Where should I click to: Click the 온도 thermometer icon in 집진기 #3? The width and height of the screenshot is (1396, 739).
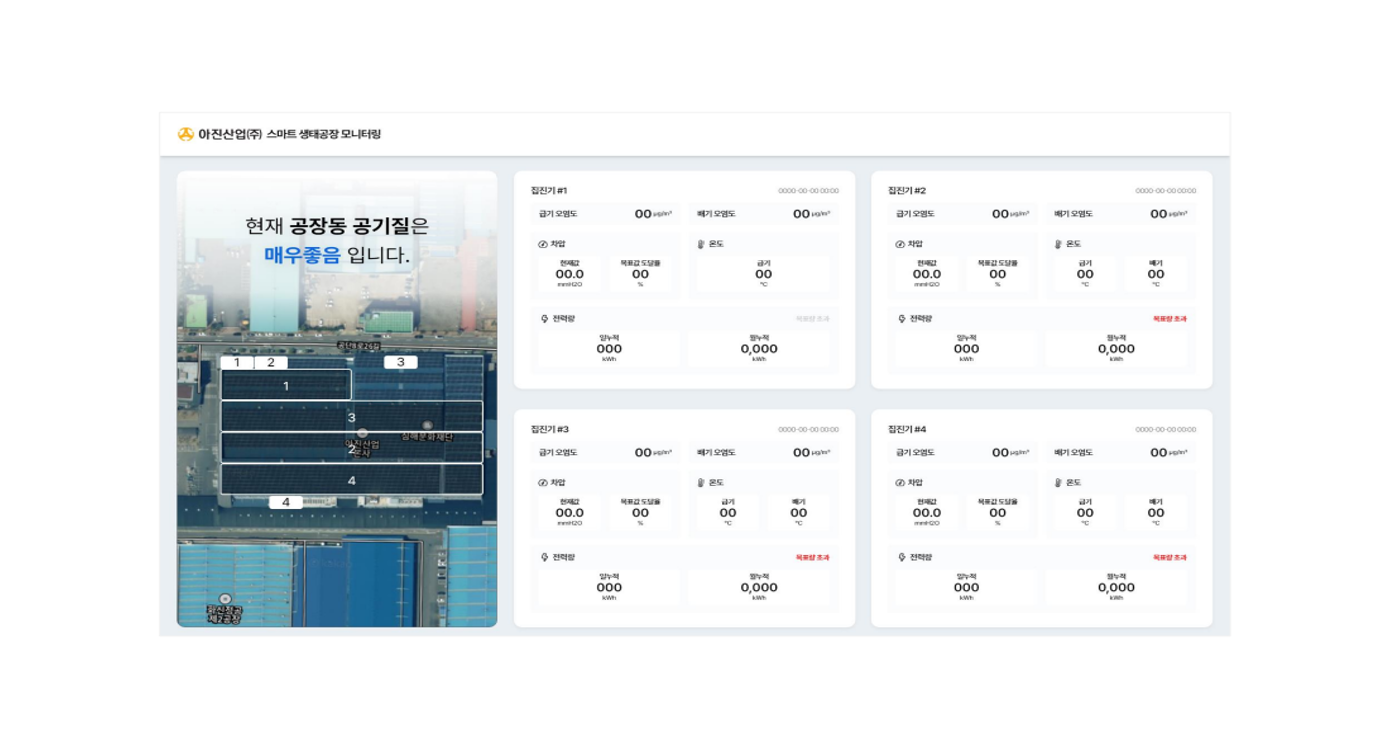pos(701,483)
